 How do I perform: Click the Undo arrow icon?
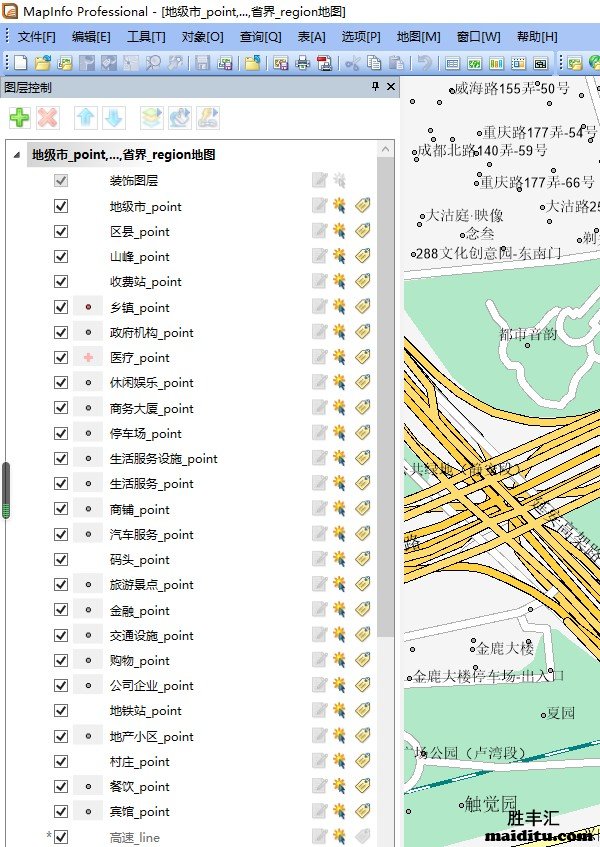coord(424,63)
